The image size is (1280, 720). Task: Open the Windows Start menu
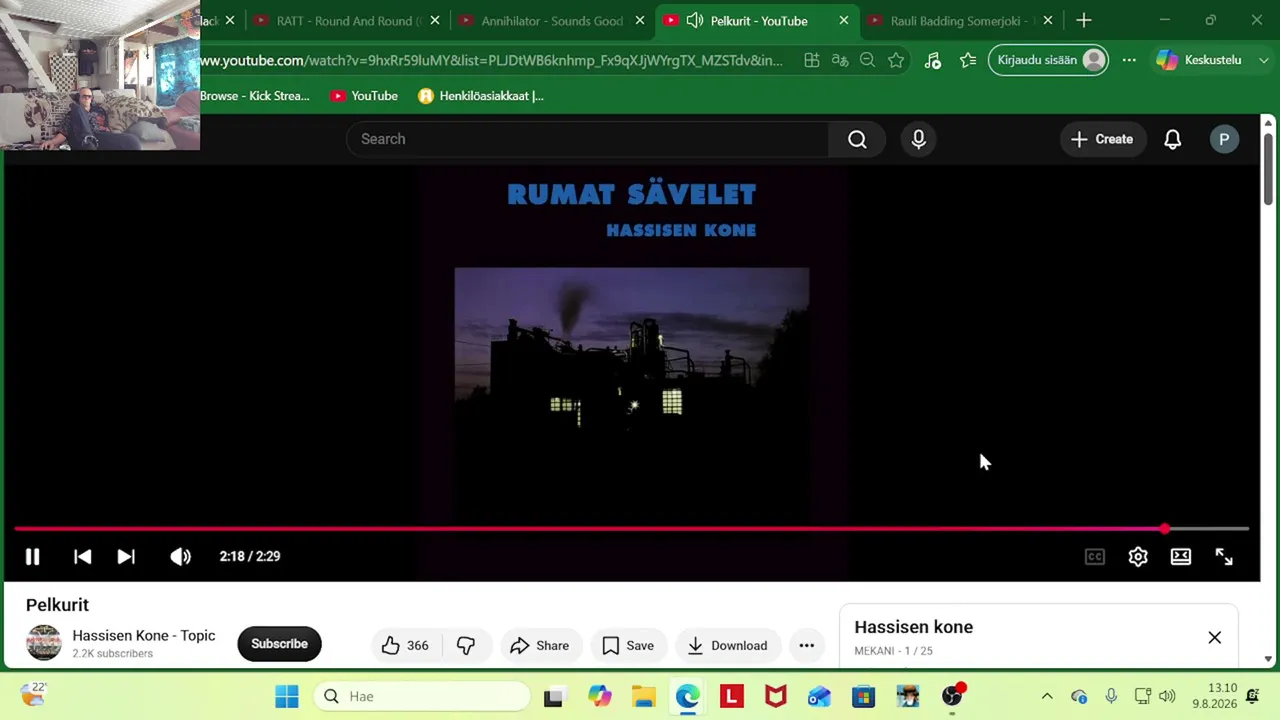coord(287,696)
